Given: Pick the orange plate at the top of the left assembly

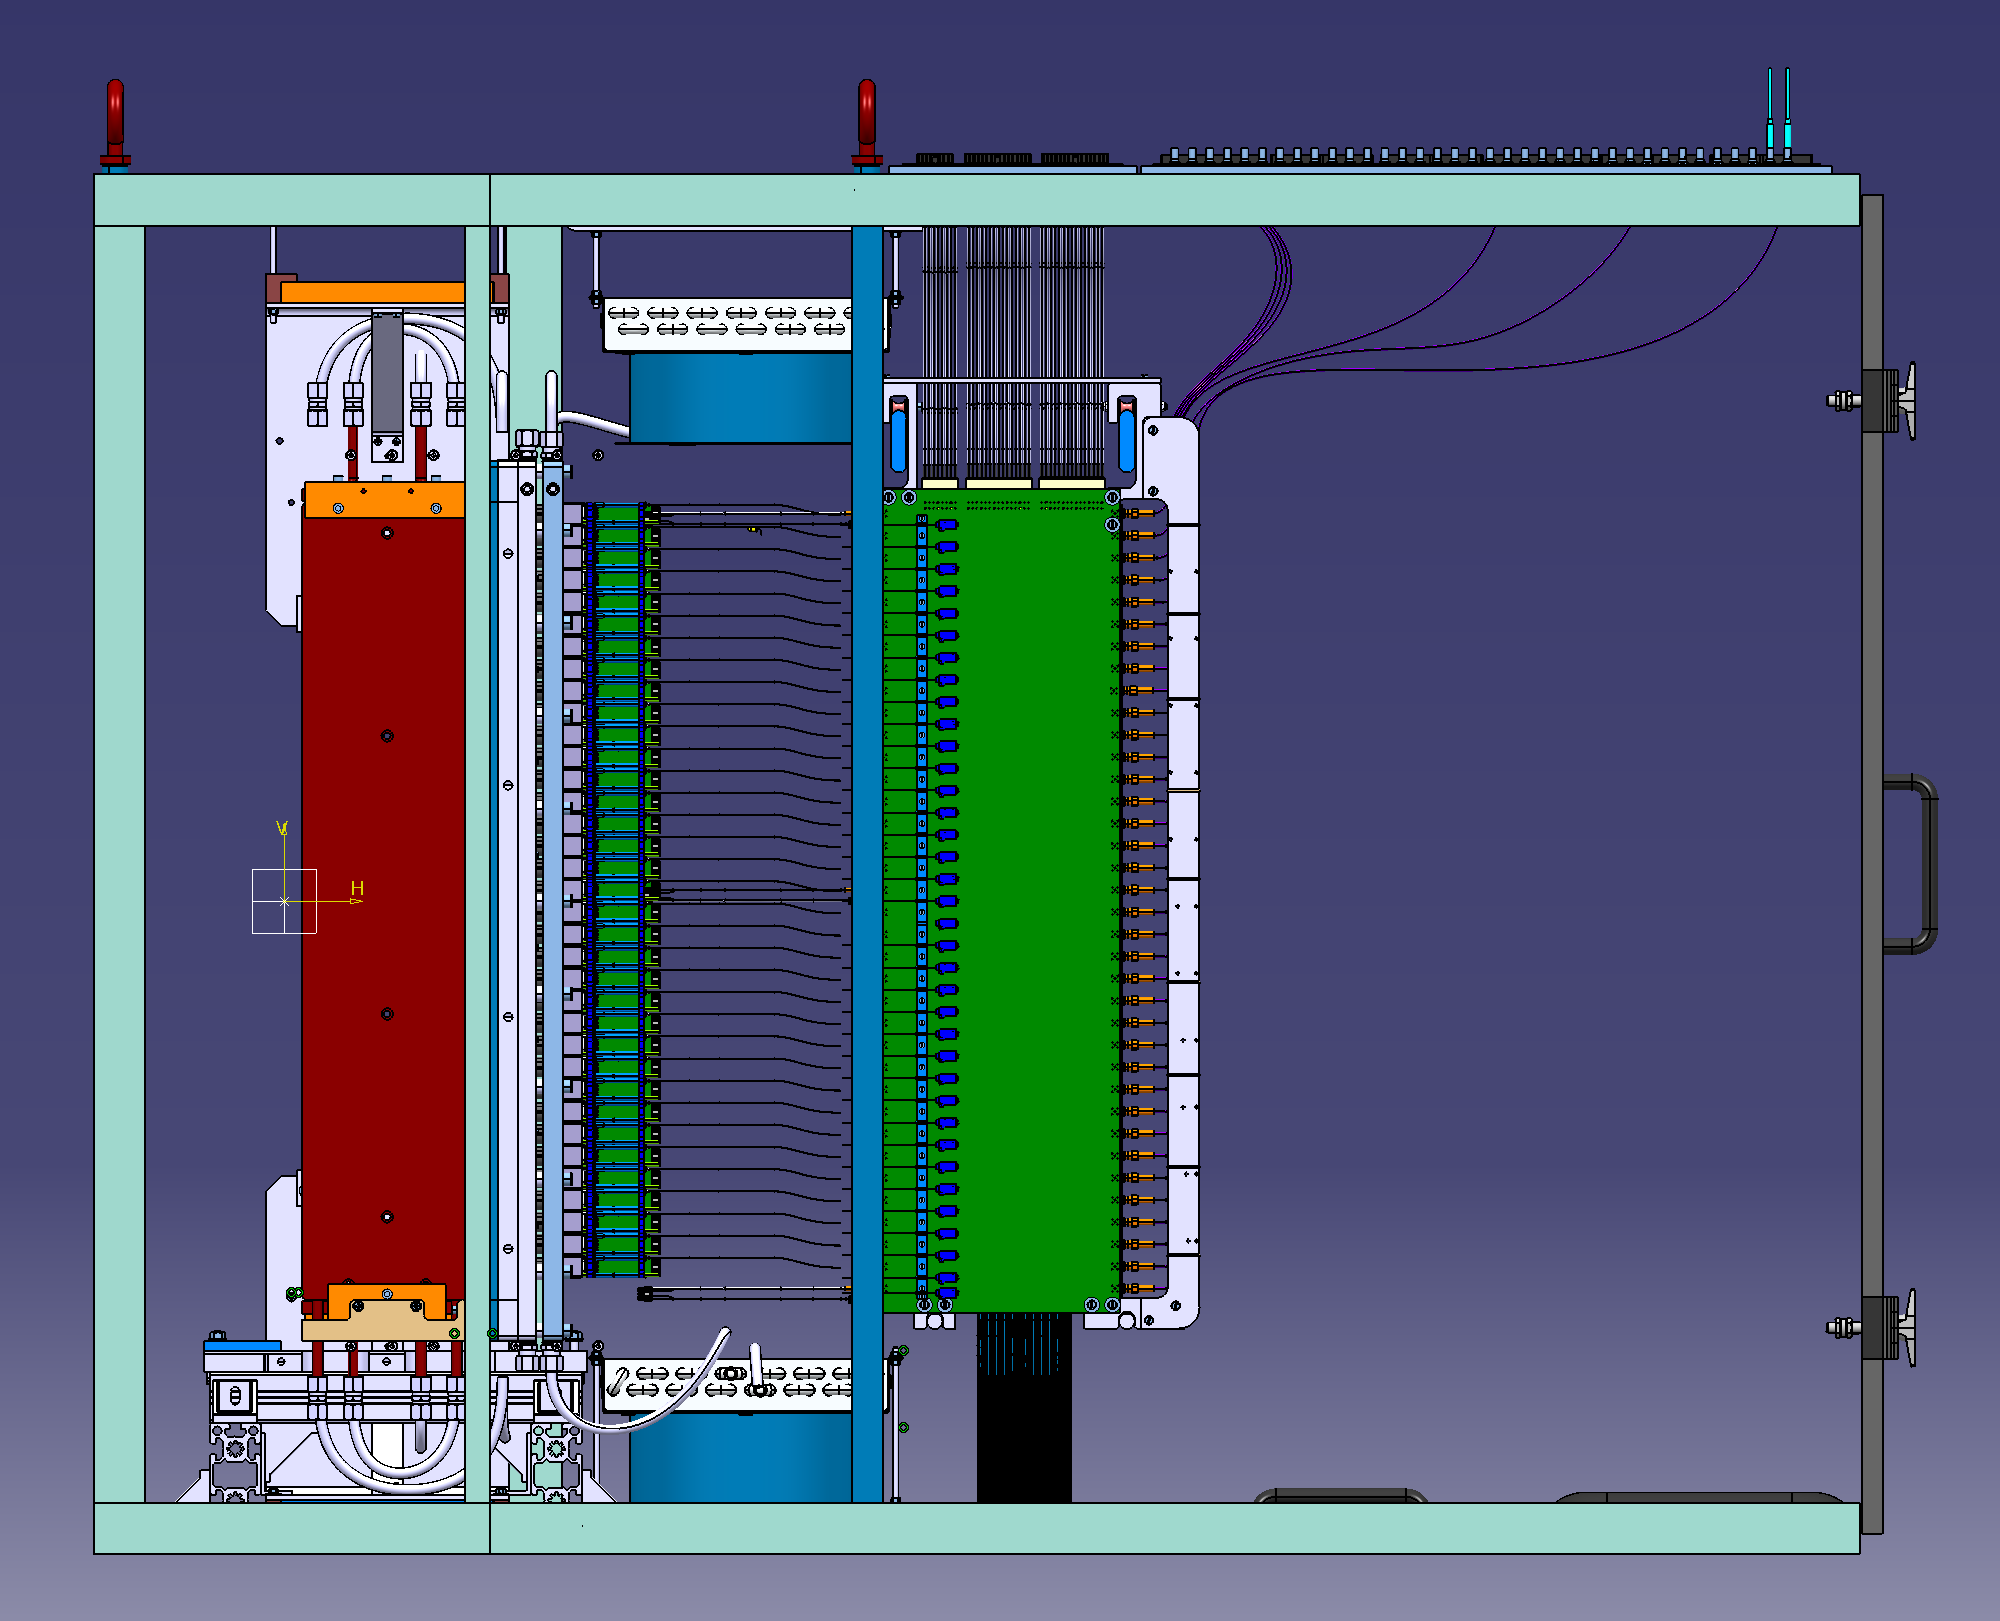Looking at the screenshot, I should coord(372,292).
